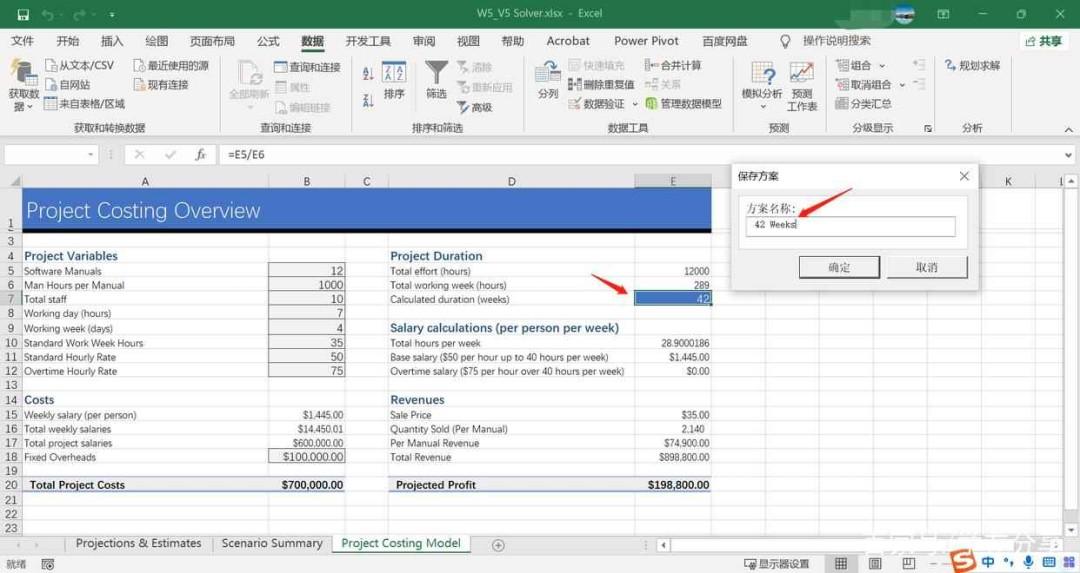Click the insert function fx icon
The height and width of the screenshot is (573, 1080).
(x=200, y=155)
